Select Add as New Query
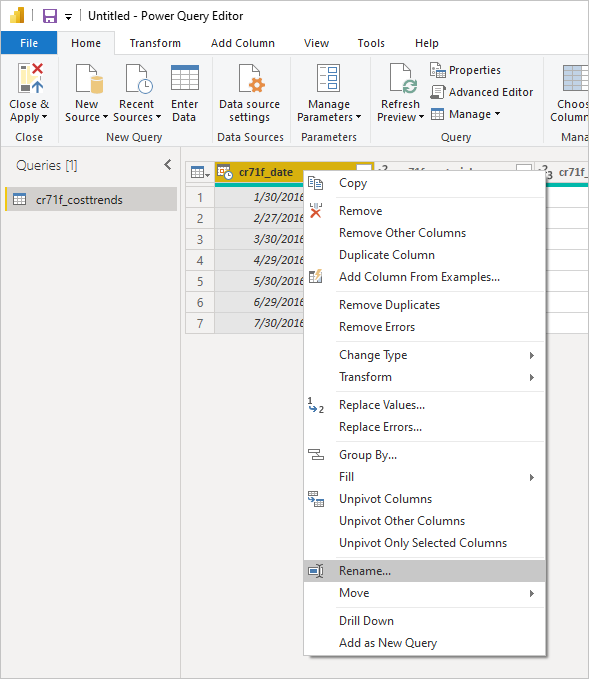Image resolution: width=589 pixels, height=679 pixels. coord(424,643)
